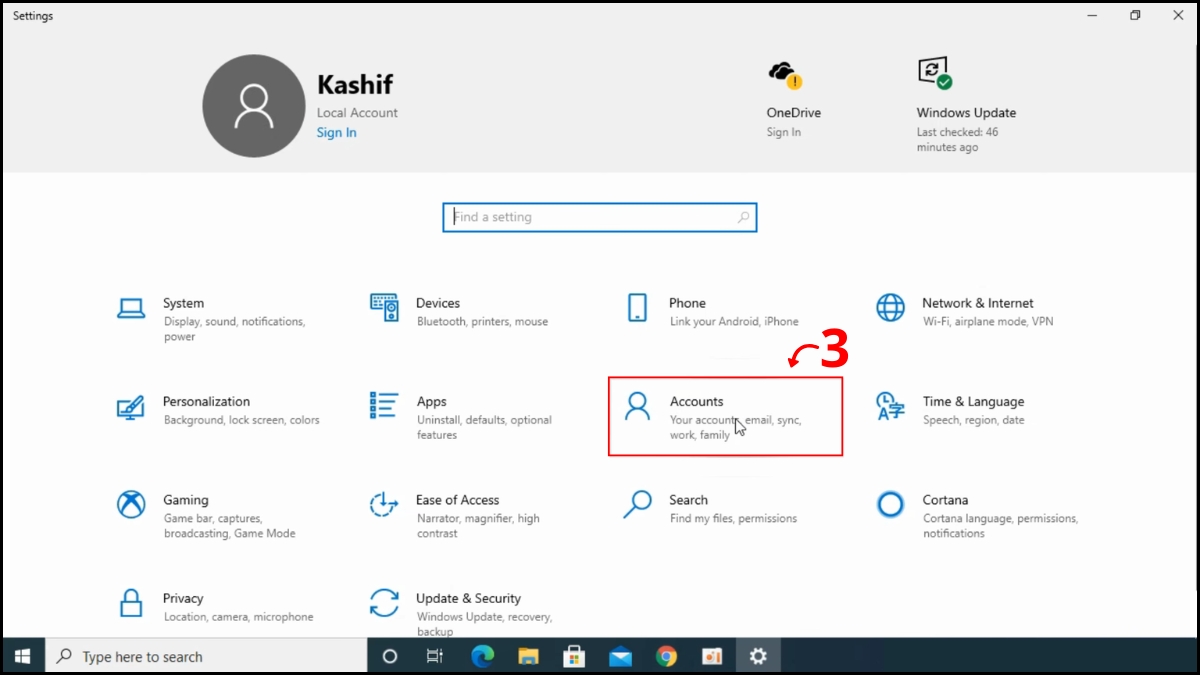The image size is (1200, 675).
Task: Launch Google Chrome from the taskbar
Action: click(x=666, y=656)
